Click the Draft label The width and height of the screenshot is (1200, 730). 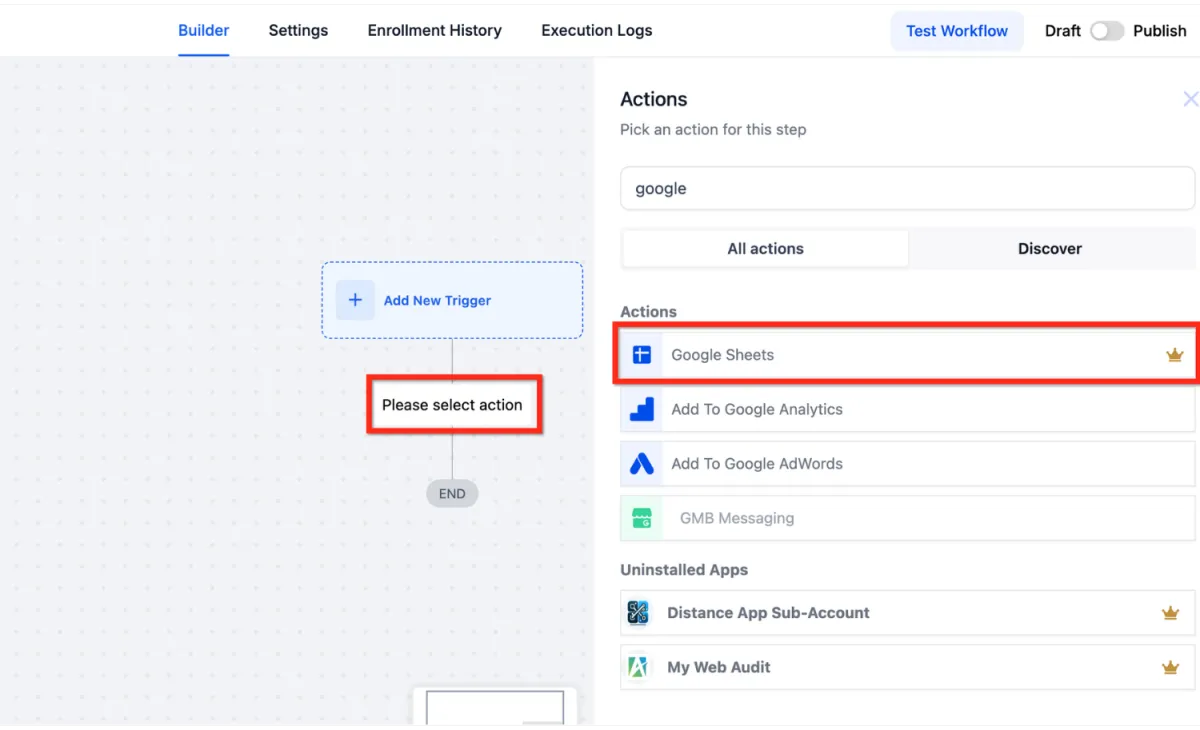point(1062,31)
